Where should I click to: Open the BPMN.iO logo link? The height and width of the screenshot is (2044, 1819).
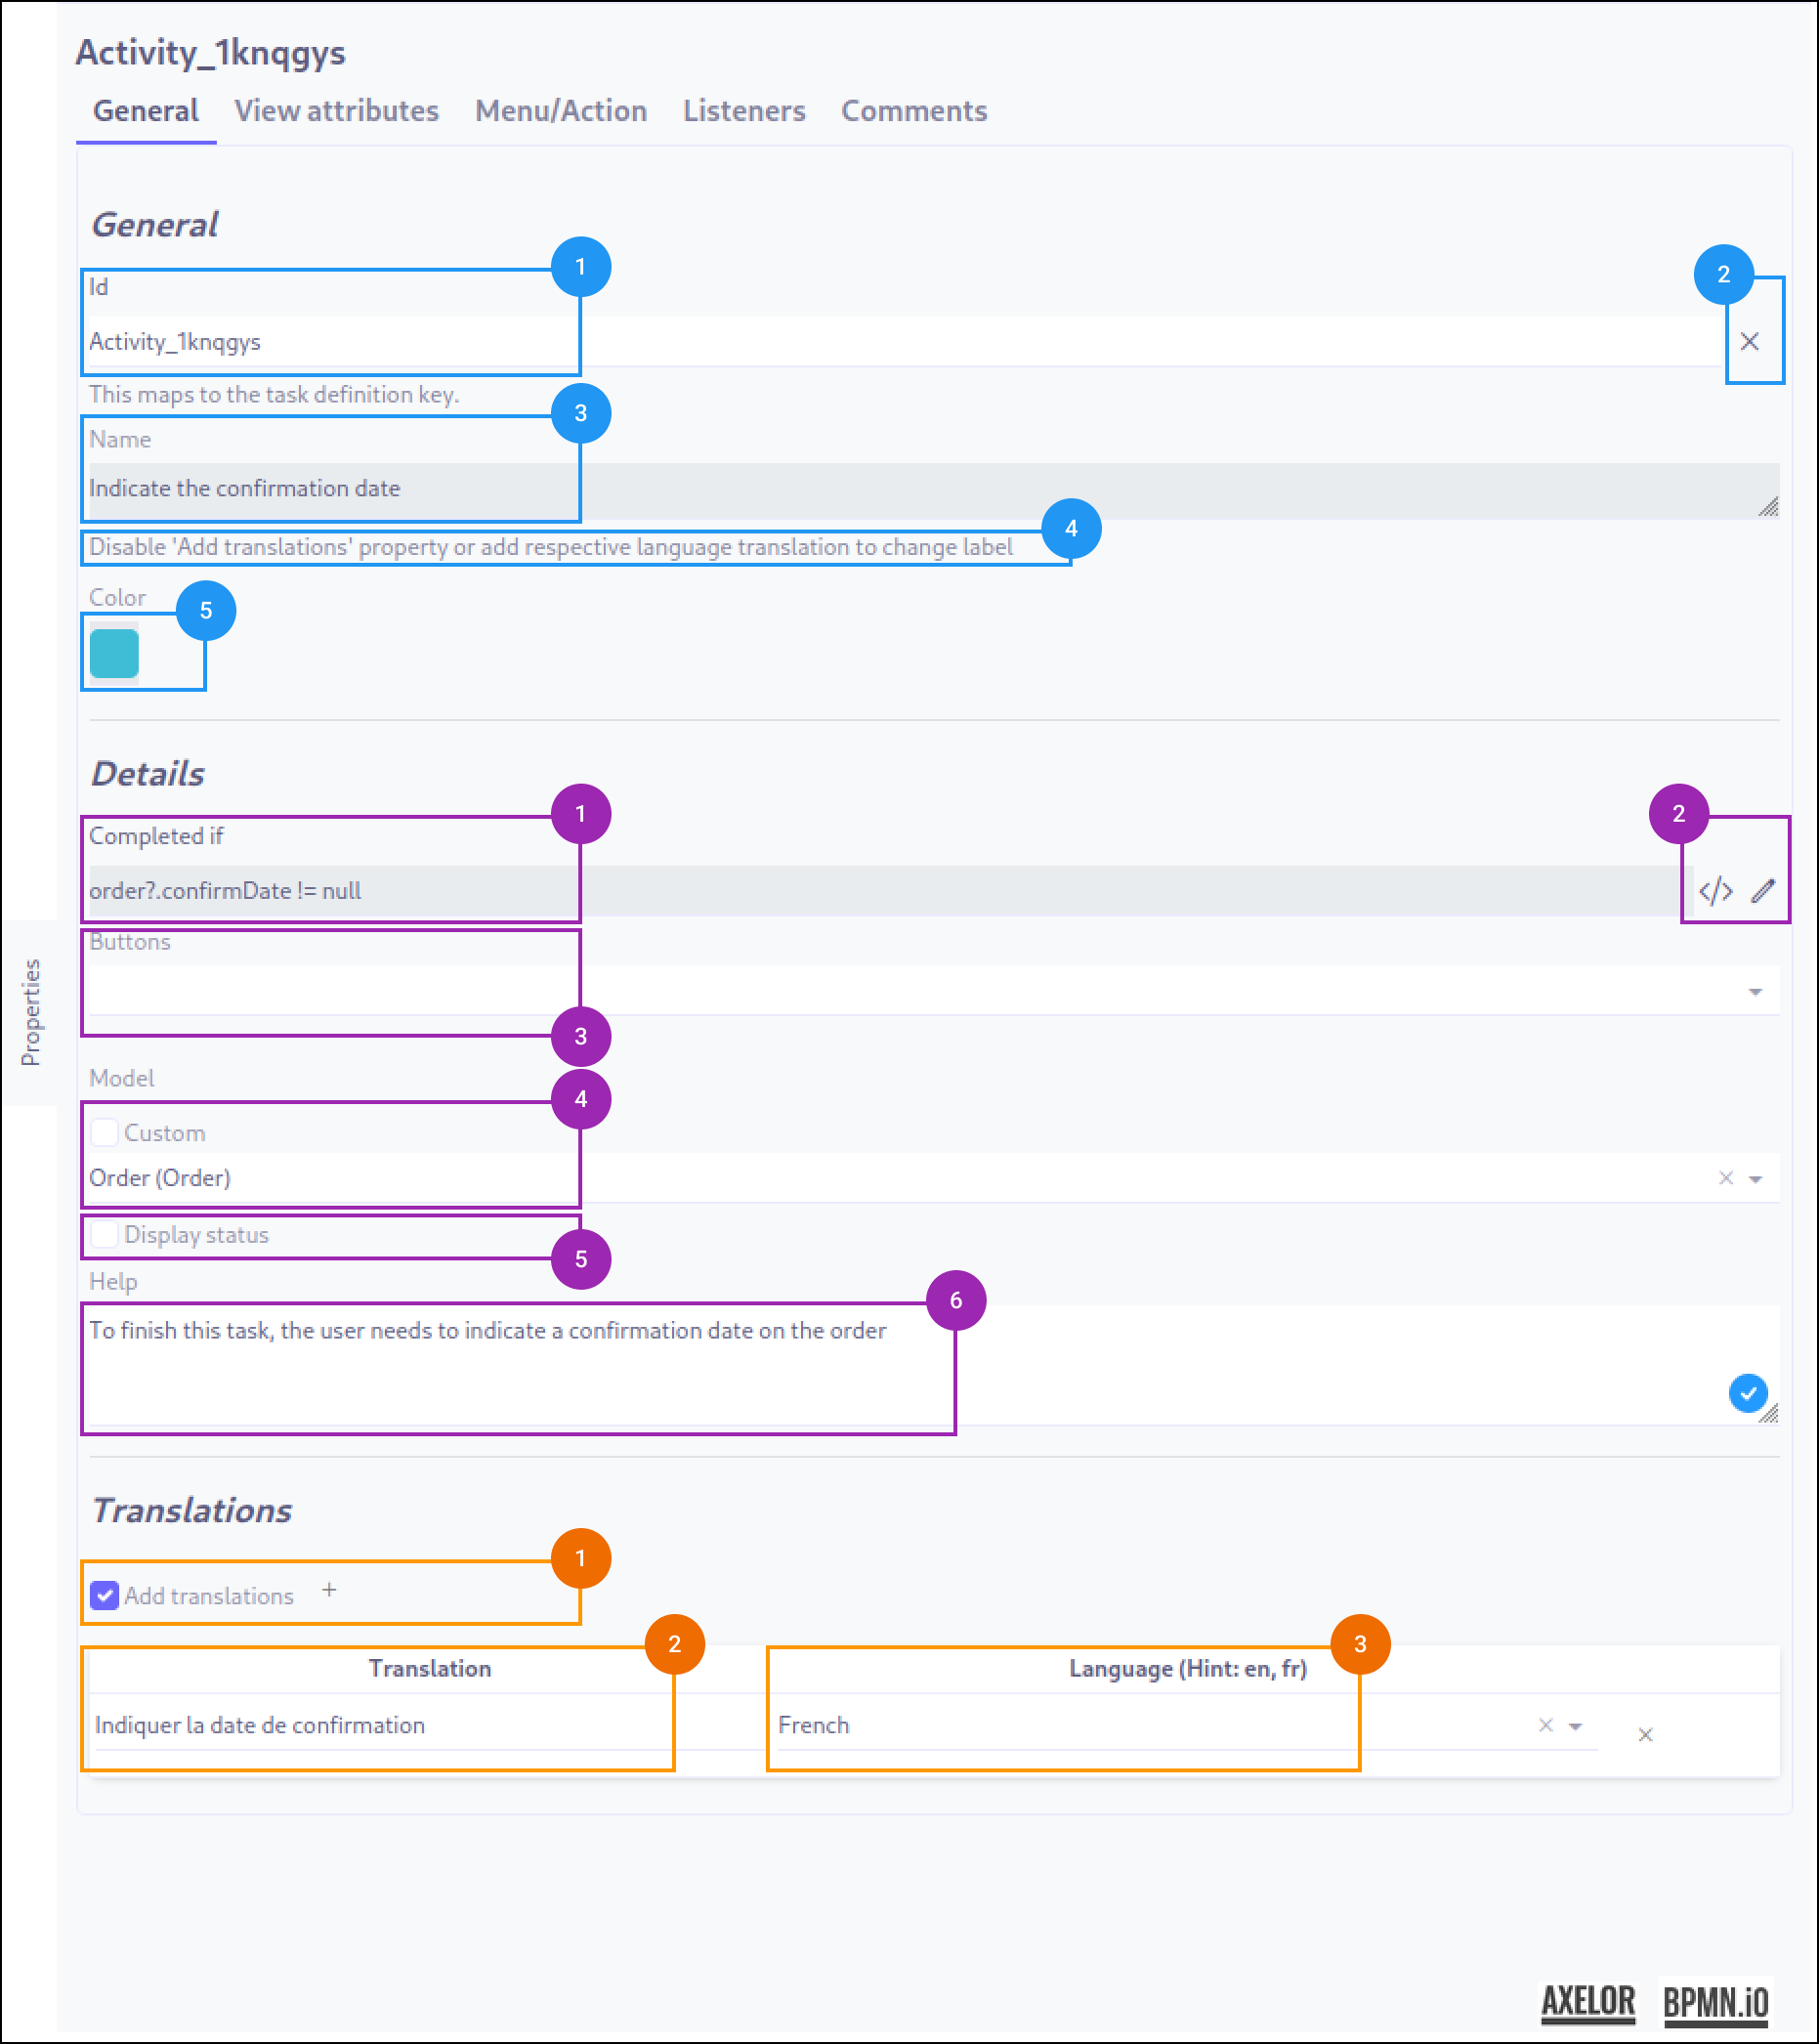(1715, 2003)
